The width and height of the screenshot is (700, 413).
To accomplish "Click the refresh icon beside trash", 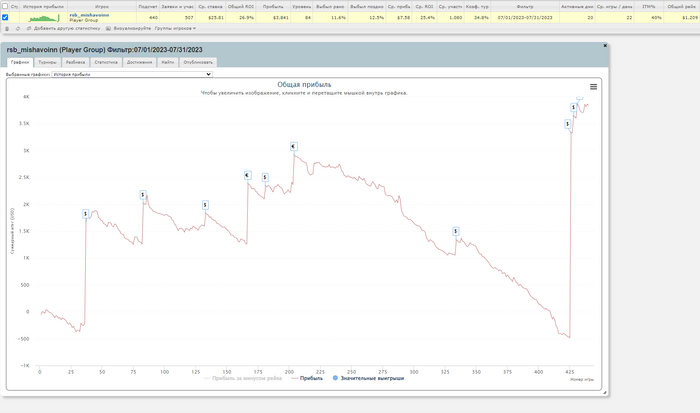I will [18, 29].
